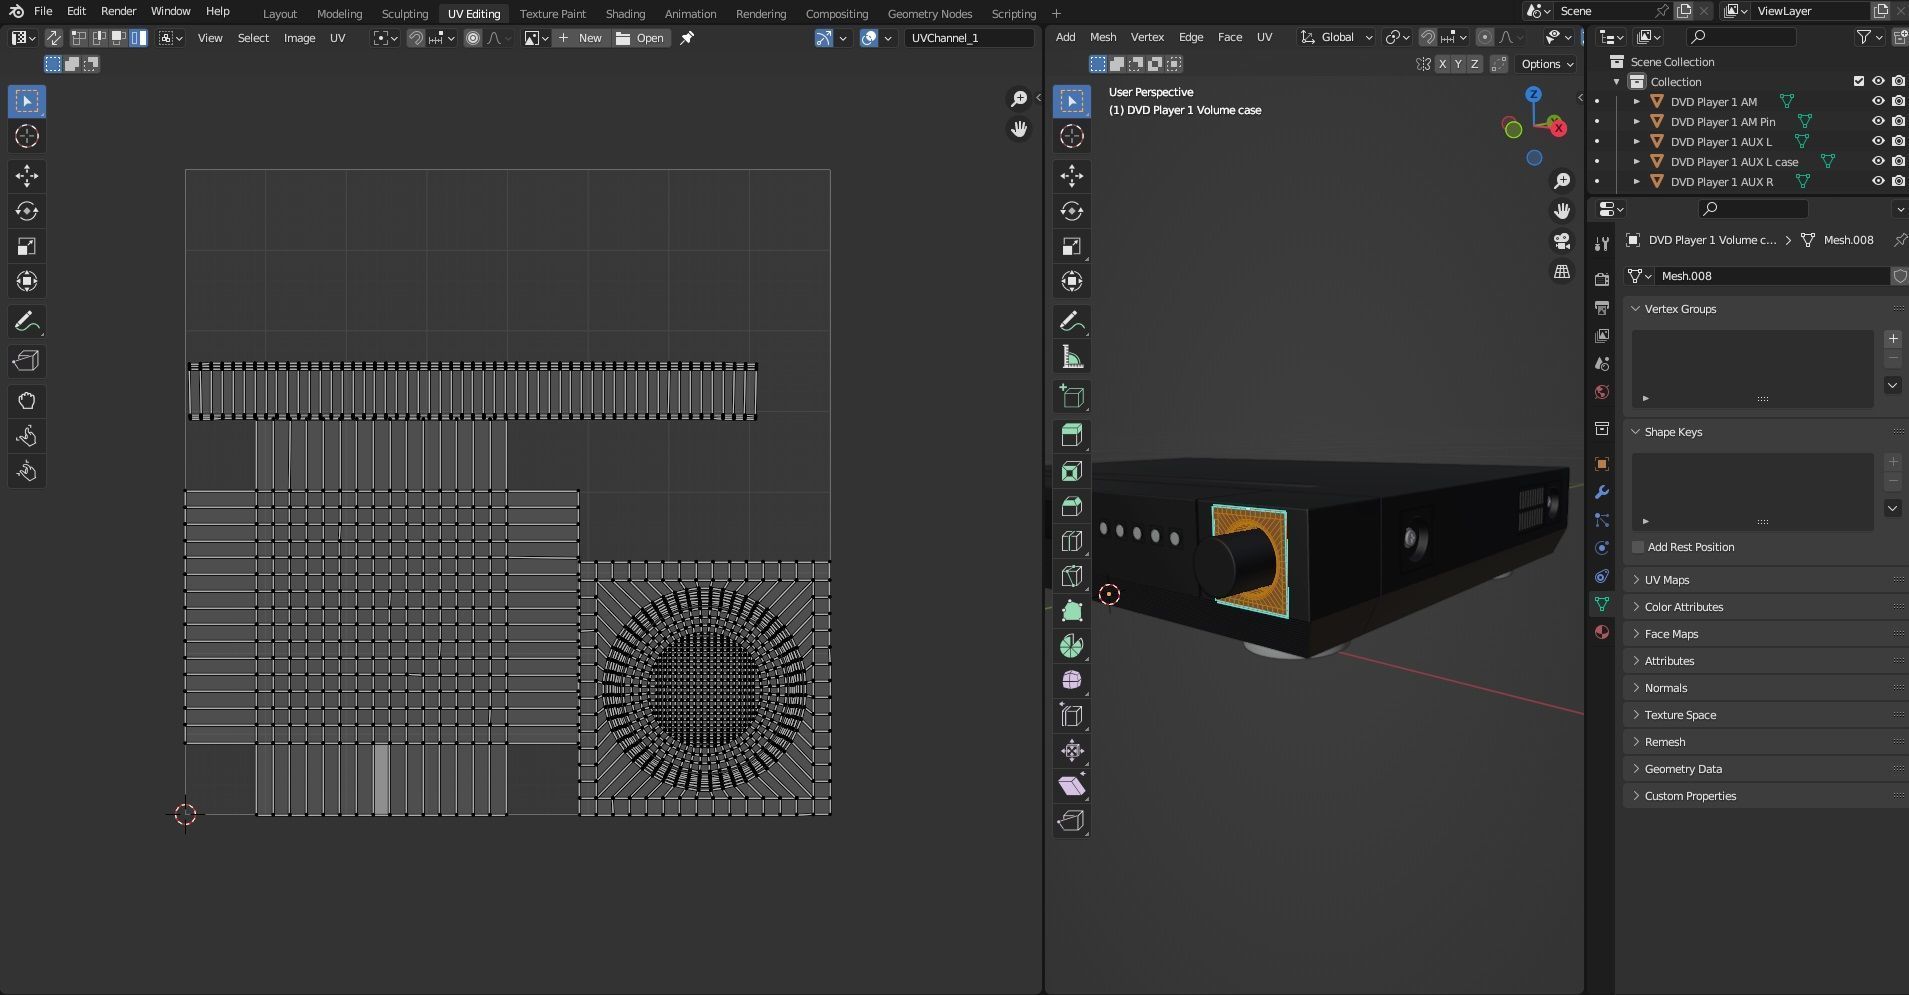Toggle Z axis mirror in viewport header
Screen dimensions: 1909x995
1474,64
